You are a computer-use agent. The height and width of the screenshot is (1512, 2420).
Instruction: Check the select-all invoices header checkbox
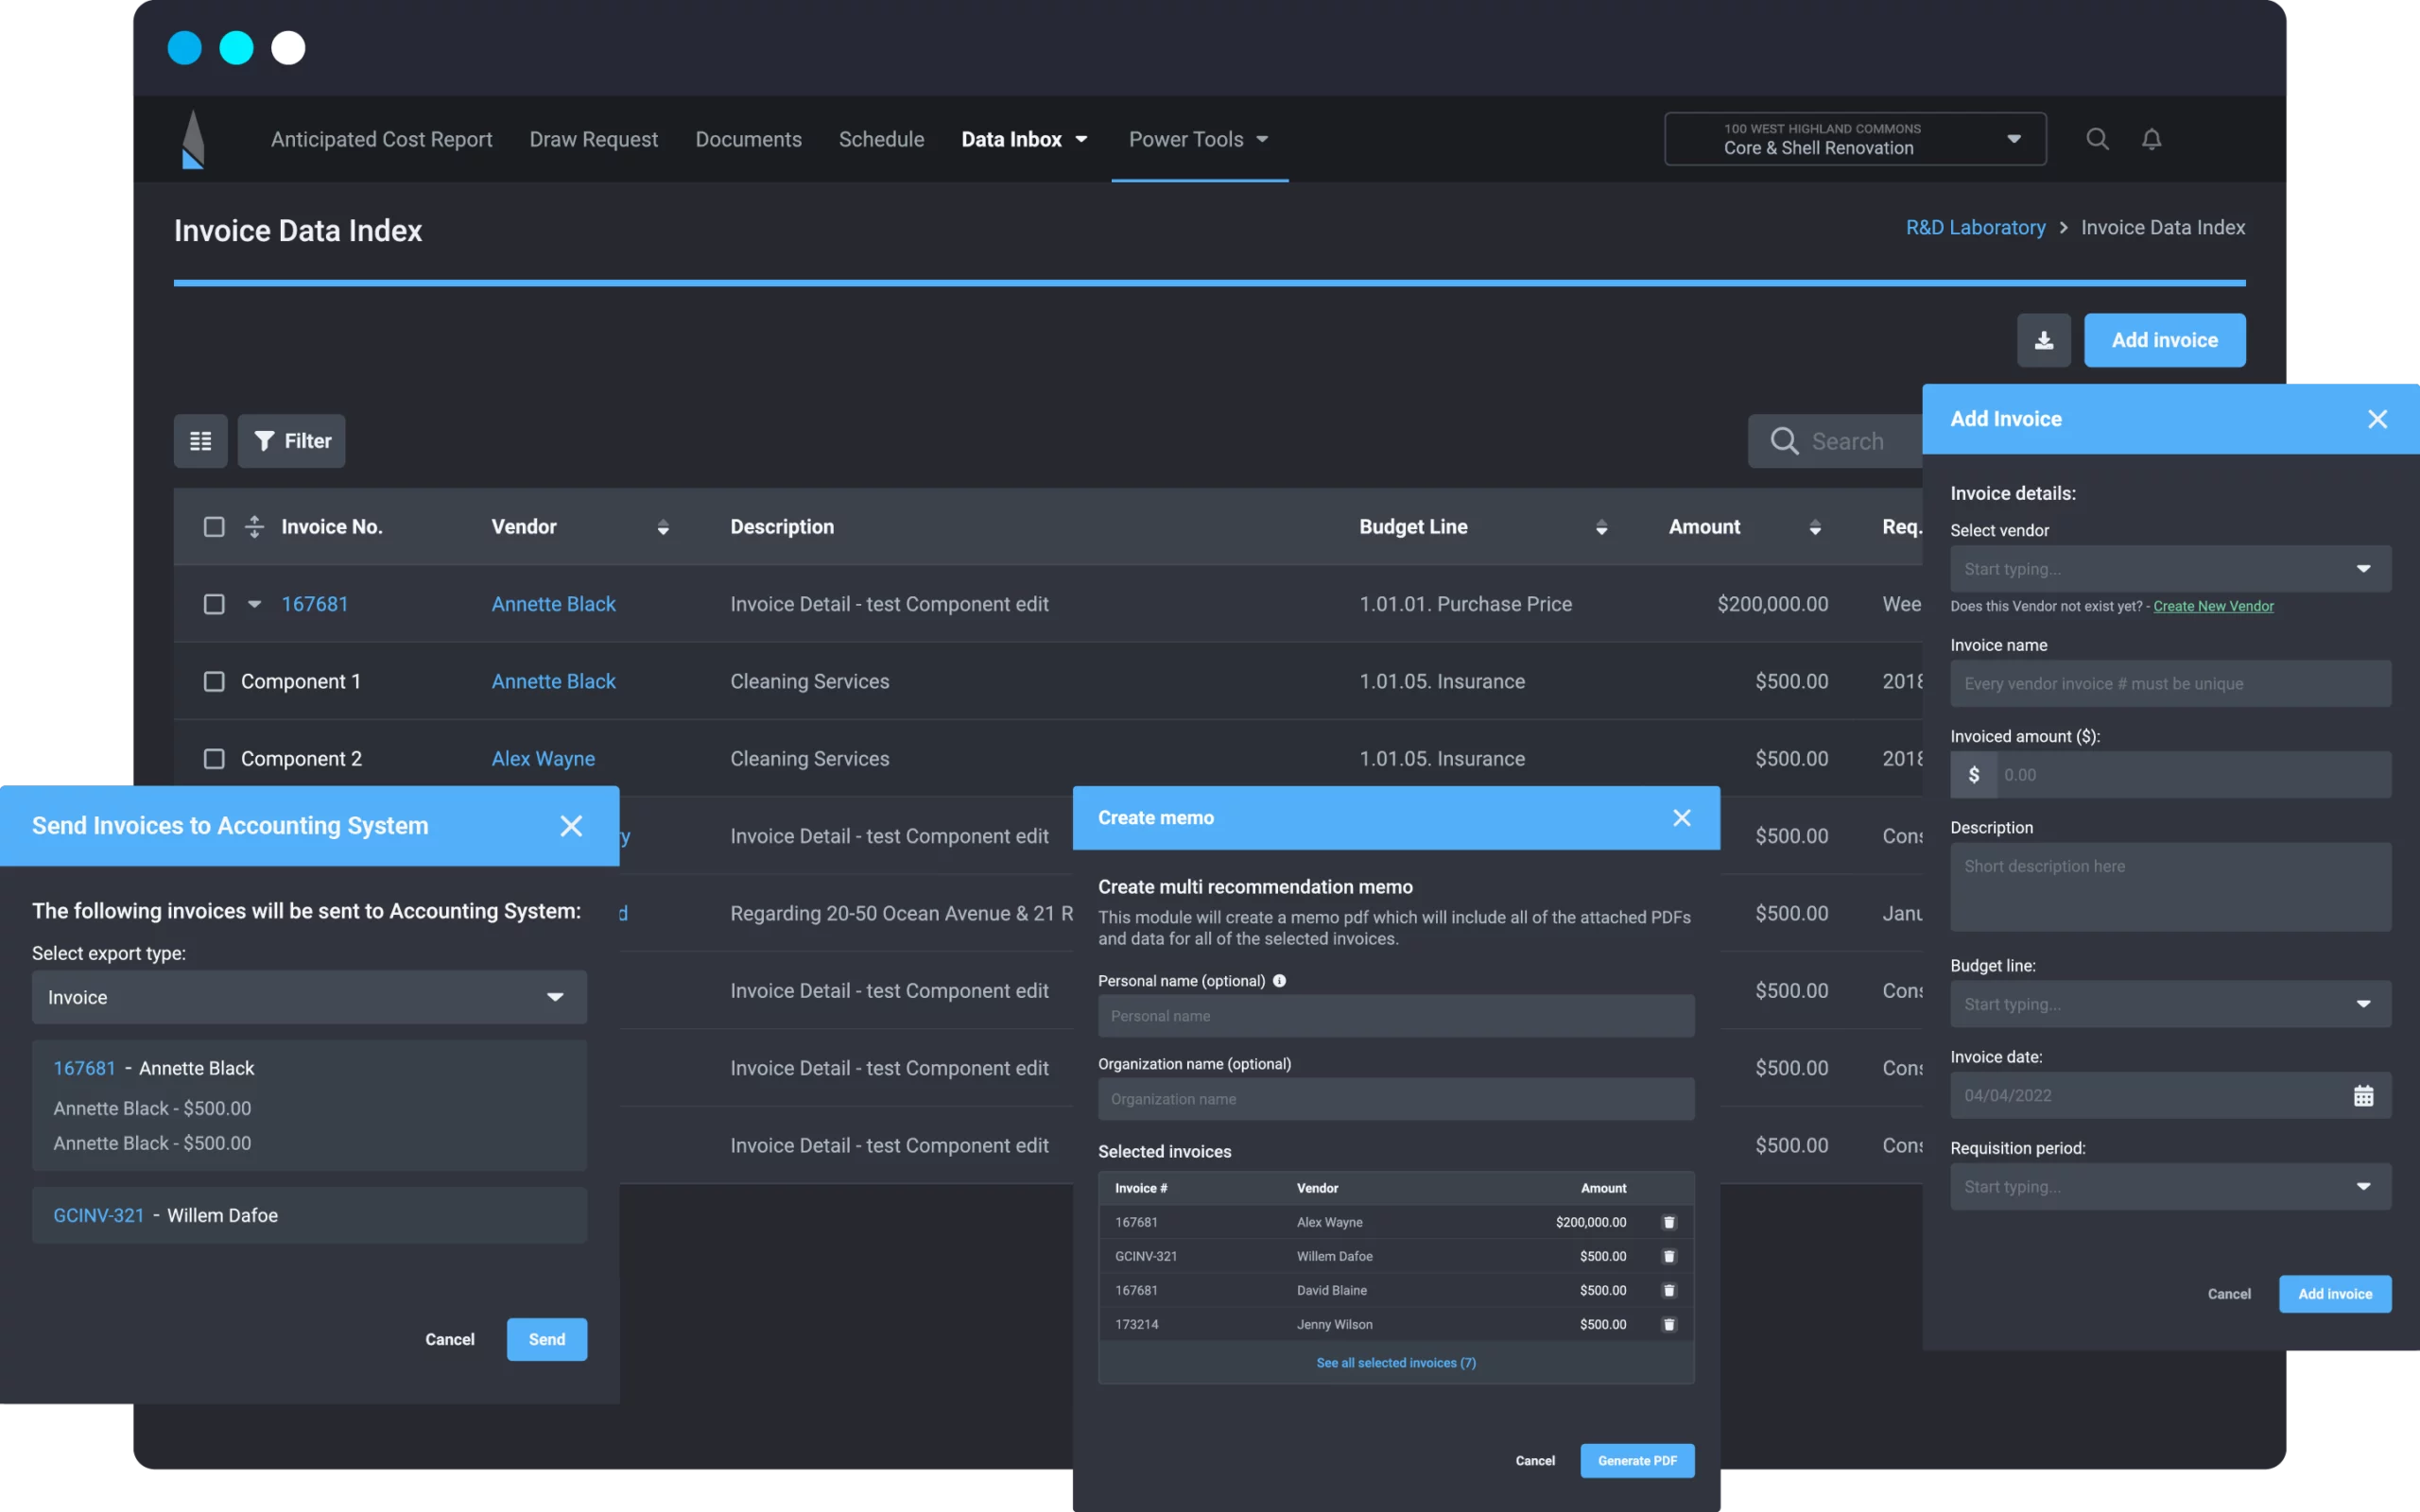coord(214,527)
